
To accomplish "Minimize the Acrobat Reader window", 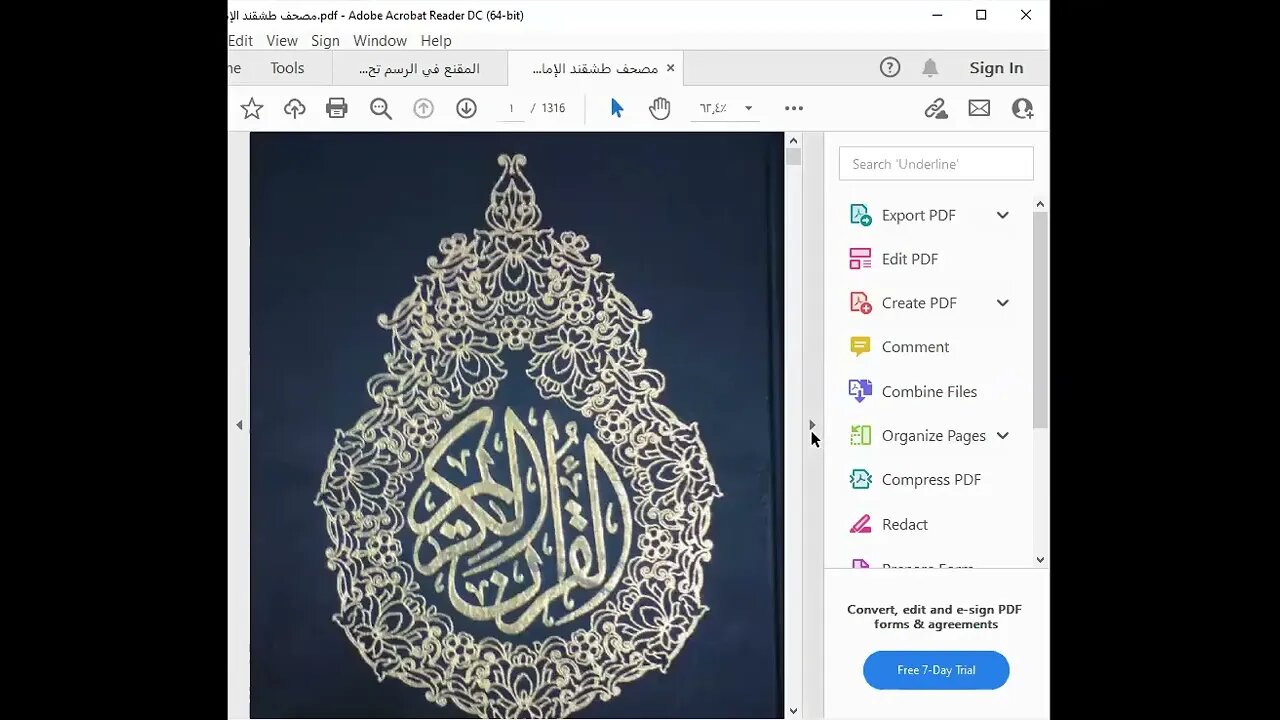I will pos(937,15).
